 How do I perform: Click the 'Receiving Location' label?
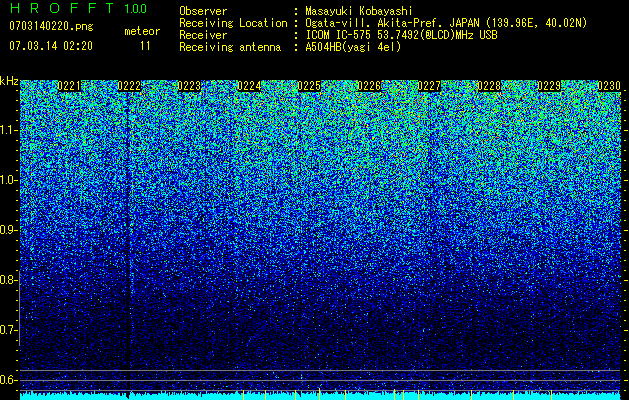point(233,23)
